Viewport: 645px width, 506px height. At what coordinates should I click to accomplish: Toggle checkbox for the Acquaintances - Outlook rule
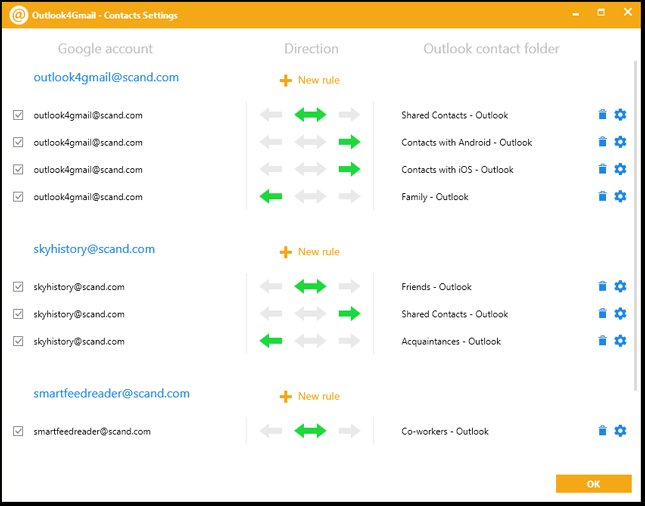(18, 341)
